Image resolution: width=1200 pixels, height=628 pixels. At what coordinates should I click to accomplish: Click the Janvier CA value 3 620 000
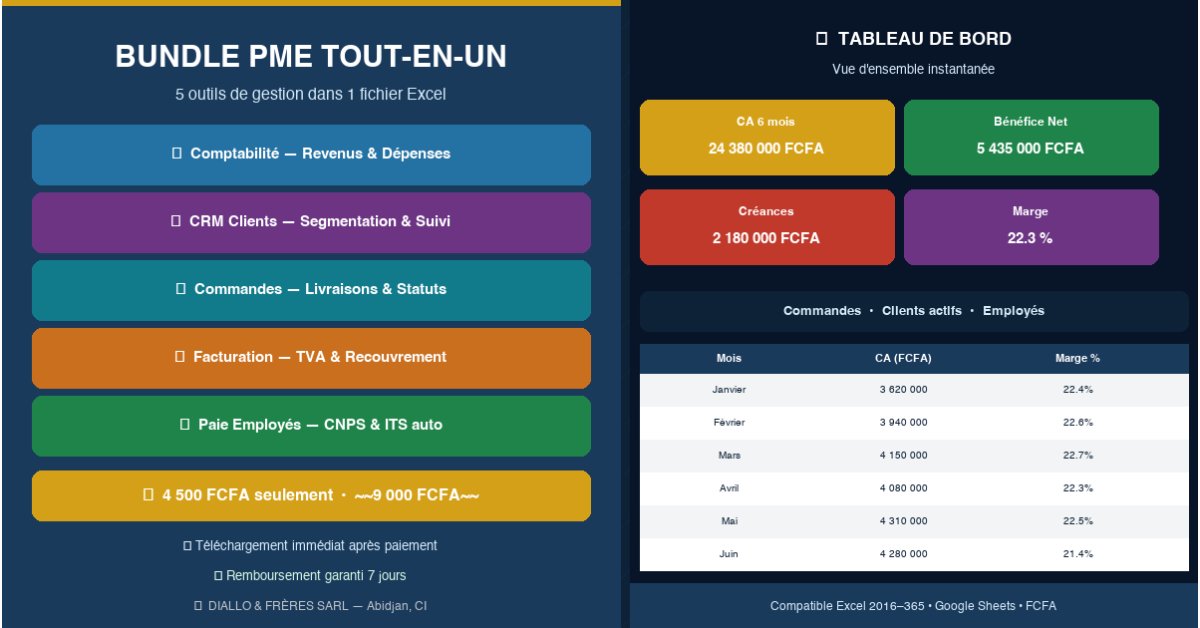point(903,390)
